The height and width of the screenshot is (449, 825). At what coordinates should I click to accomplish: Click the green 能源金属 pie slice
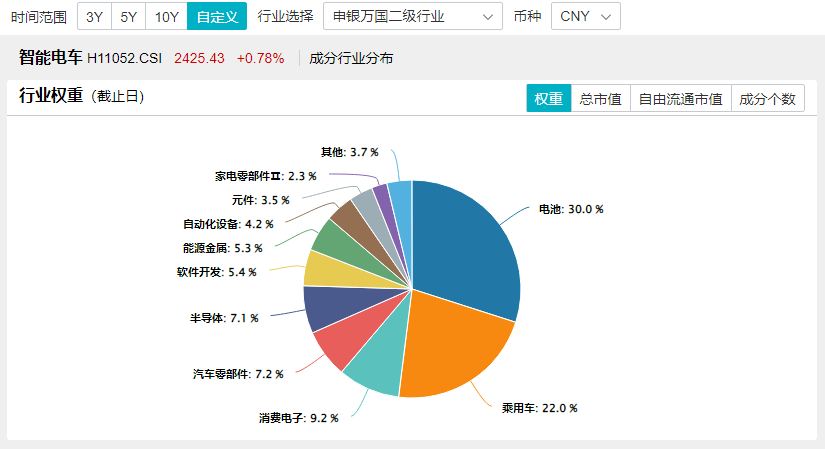[331, 237]
